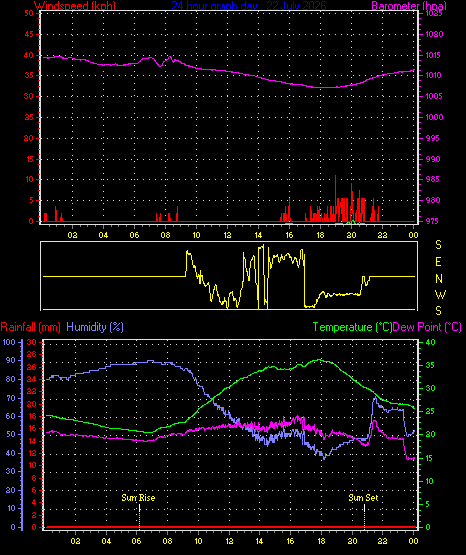Click the 1010 barometer axis value
Image resolution: width=466 pixels, height=555 pixels.
(x=434, y=75)
